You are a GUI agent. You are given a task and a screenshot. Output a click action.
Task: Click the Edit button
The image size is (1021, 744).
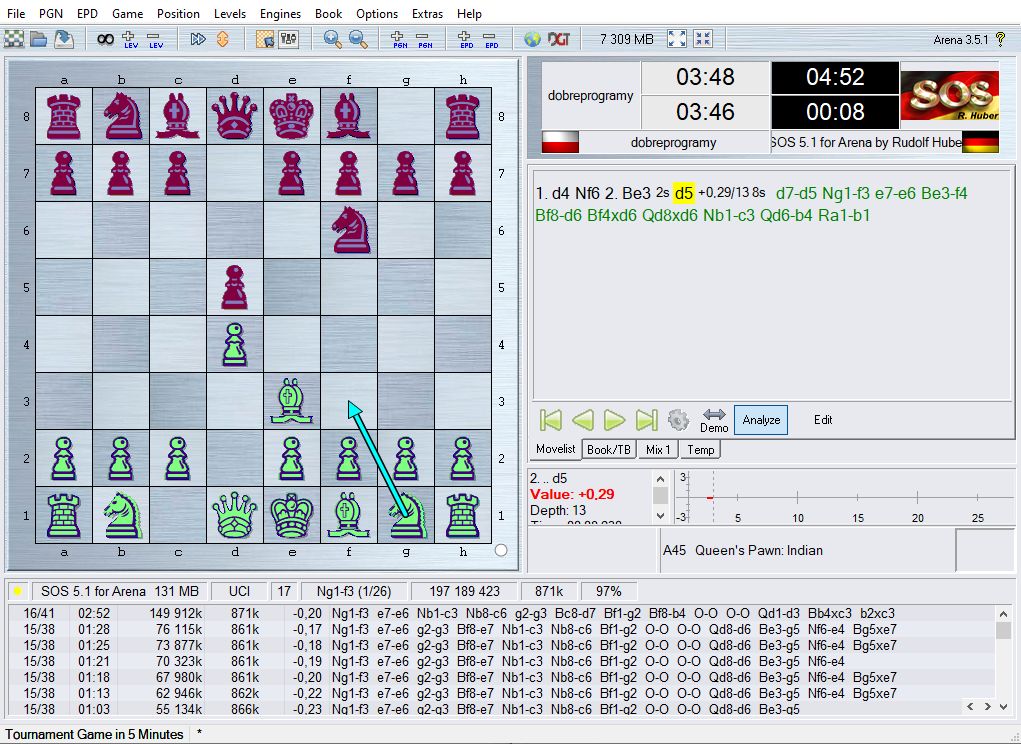click(823, 420)
